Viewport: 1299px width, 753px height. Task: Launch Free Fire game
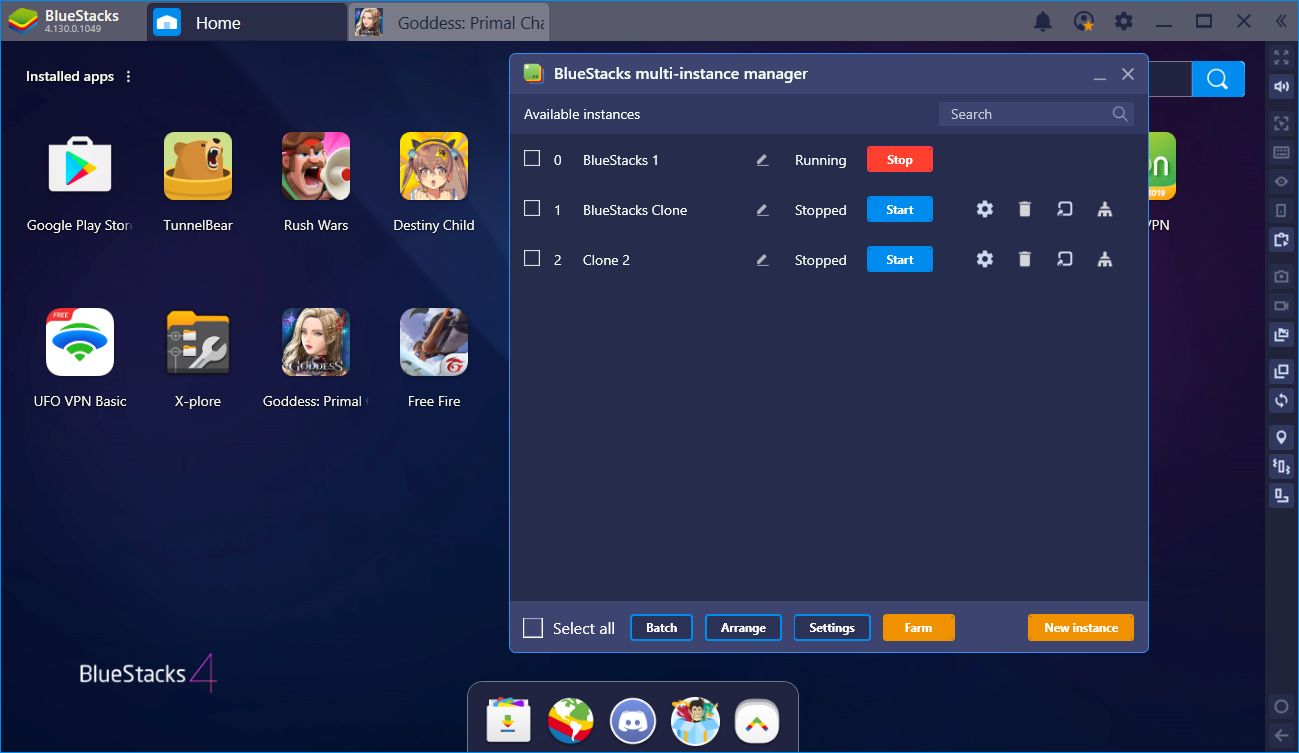(434, 342)
